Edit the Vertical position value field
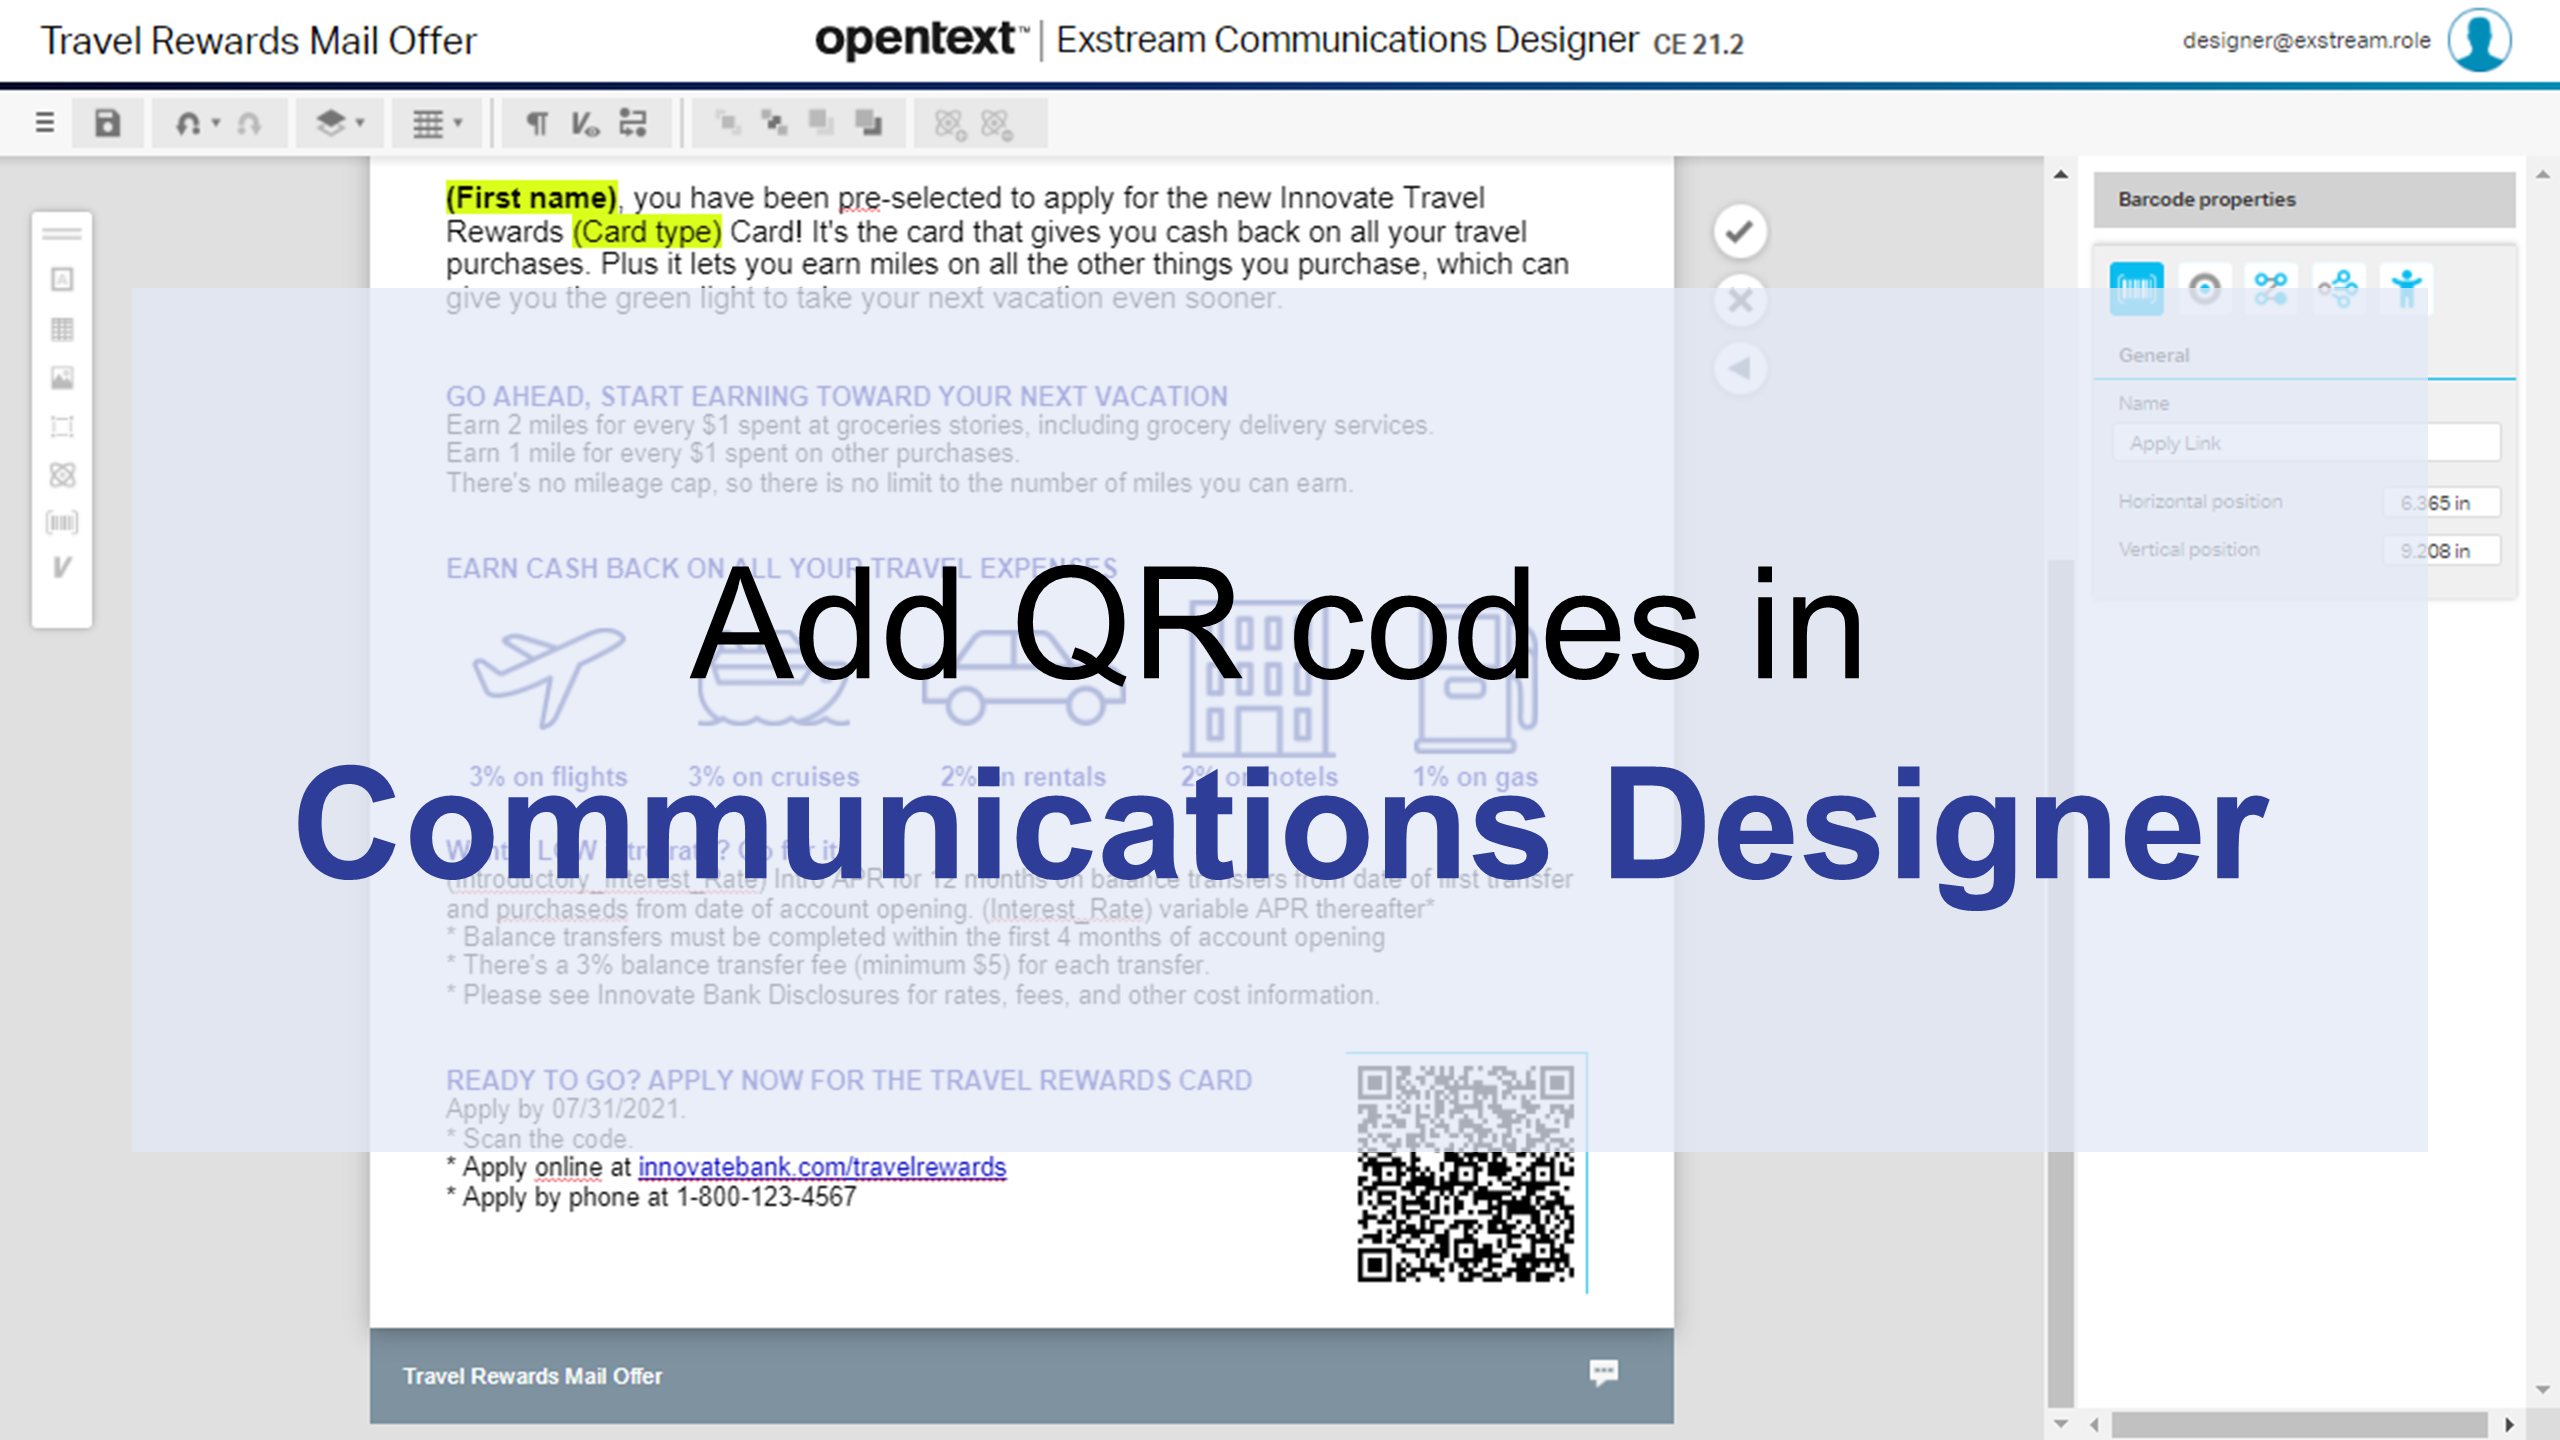The image size is (2560, 1440). [2441, 550]
